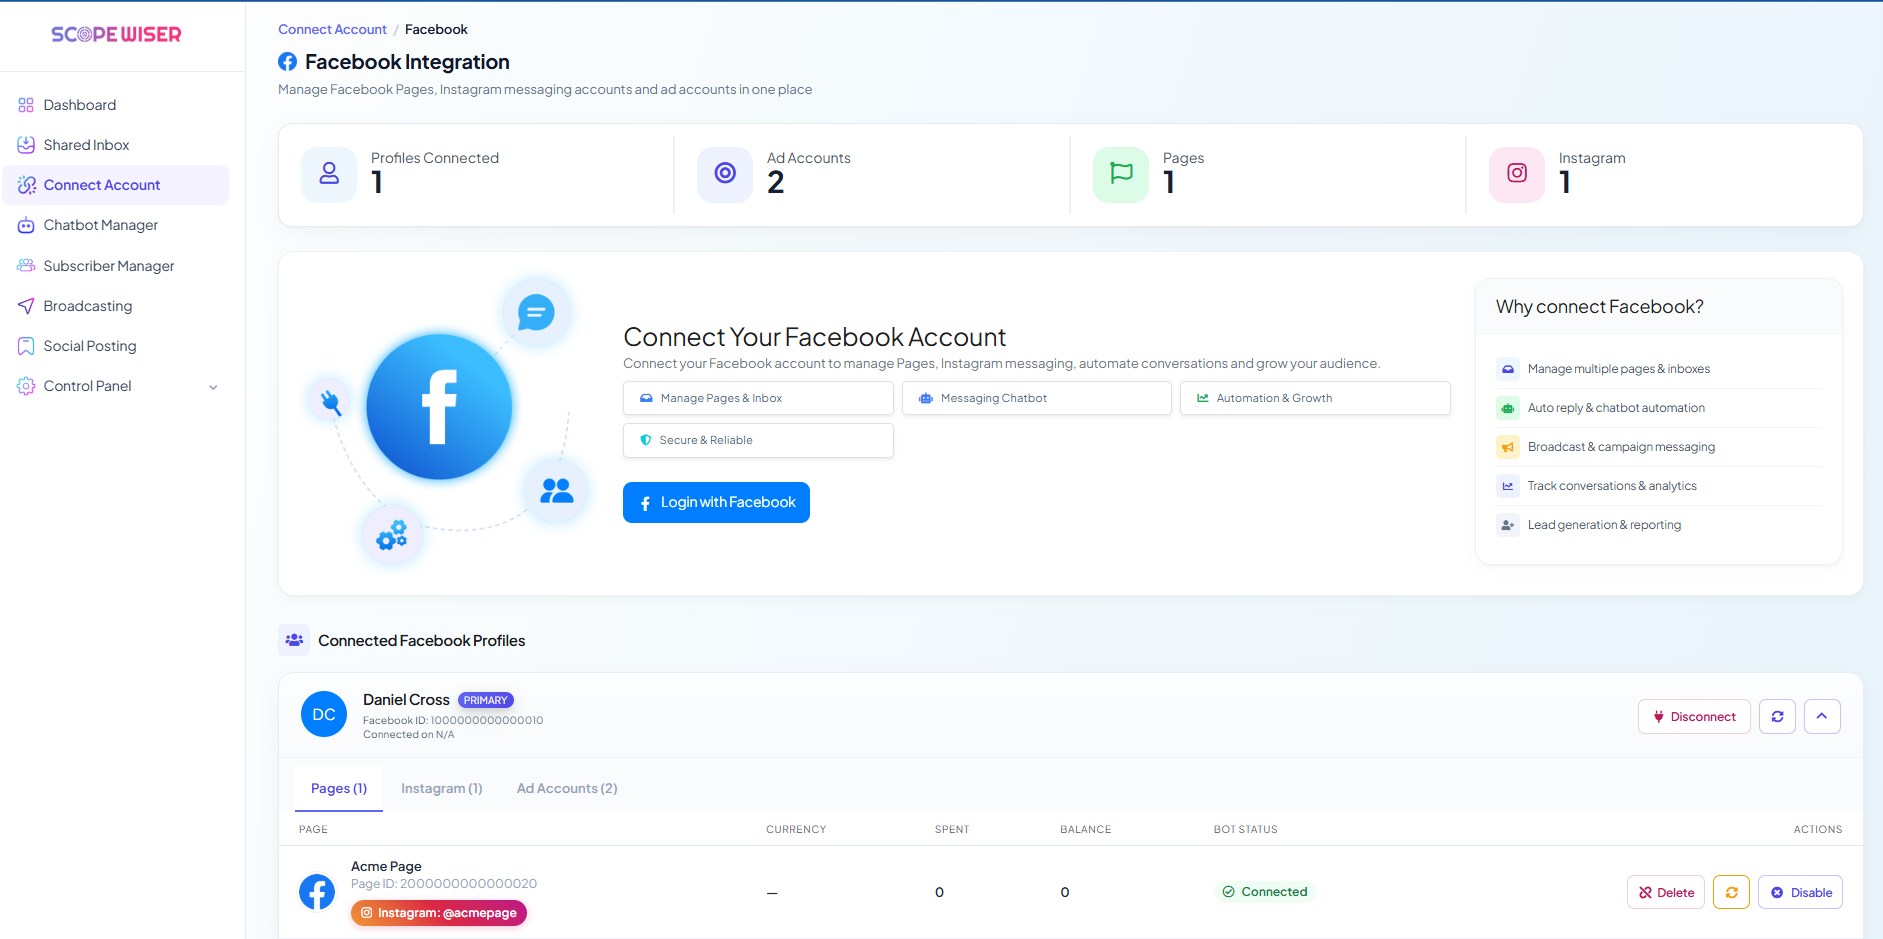Image resolution: width=1883 pixels, height=939 pixels.
Task: Click the Secure & Reliable shield chip
Action: 758,440
